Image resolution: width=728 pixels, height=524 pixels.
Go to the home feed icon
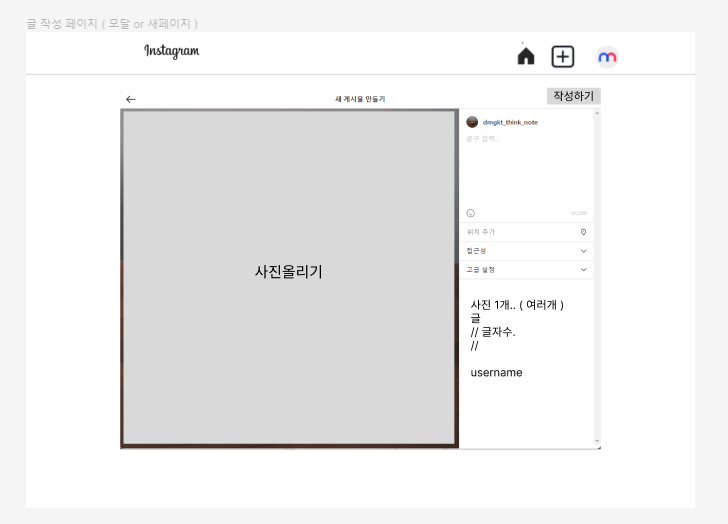[x=526, y=57]
